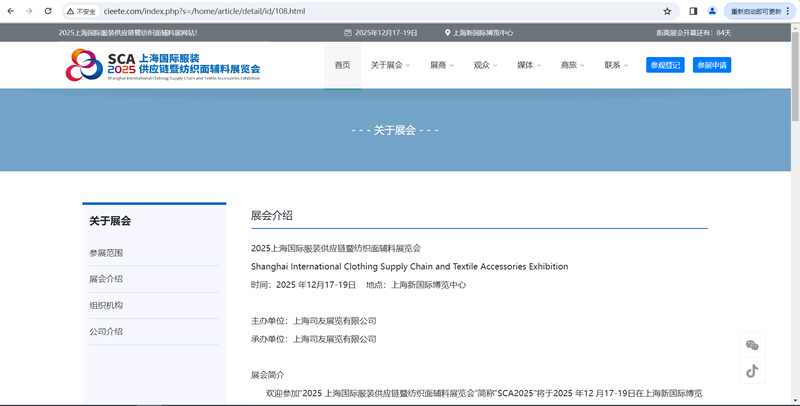
Task: Bookmark this page with star icon
Action: pyautogui.click(x=667, y=11)
